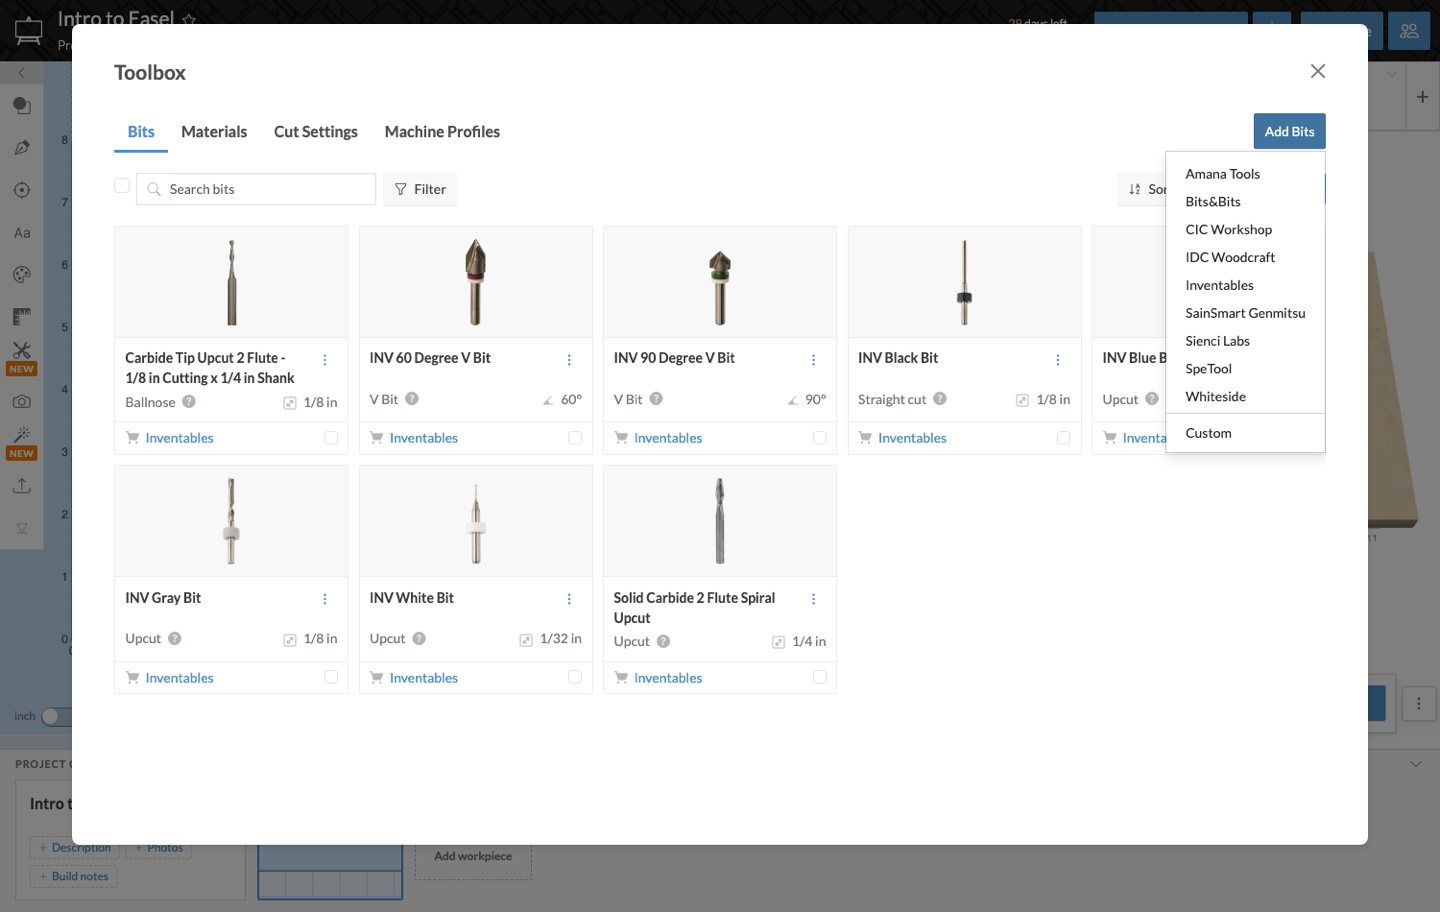Select the pen drawing tool in sidebar
This screenshot has width=1440, height=912.
21,148
